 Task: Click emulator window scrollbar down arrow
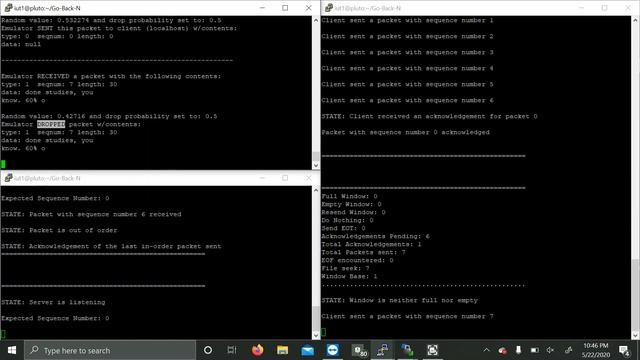[316, 165]
